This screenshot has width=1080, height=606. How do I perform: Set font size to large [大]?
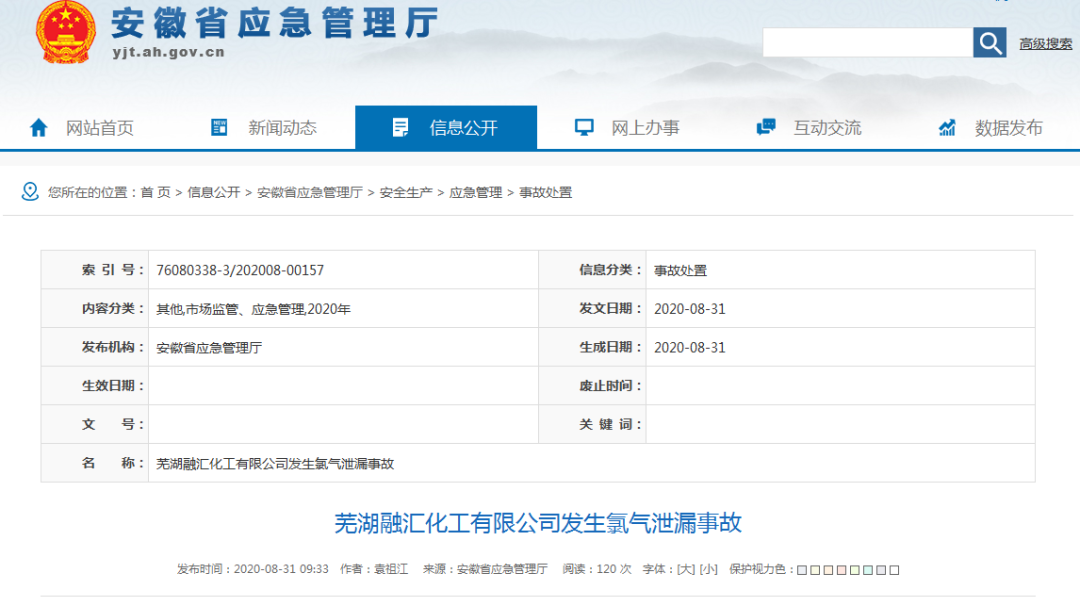point(686,569)
